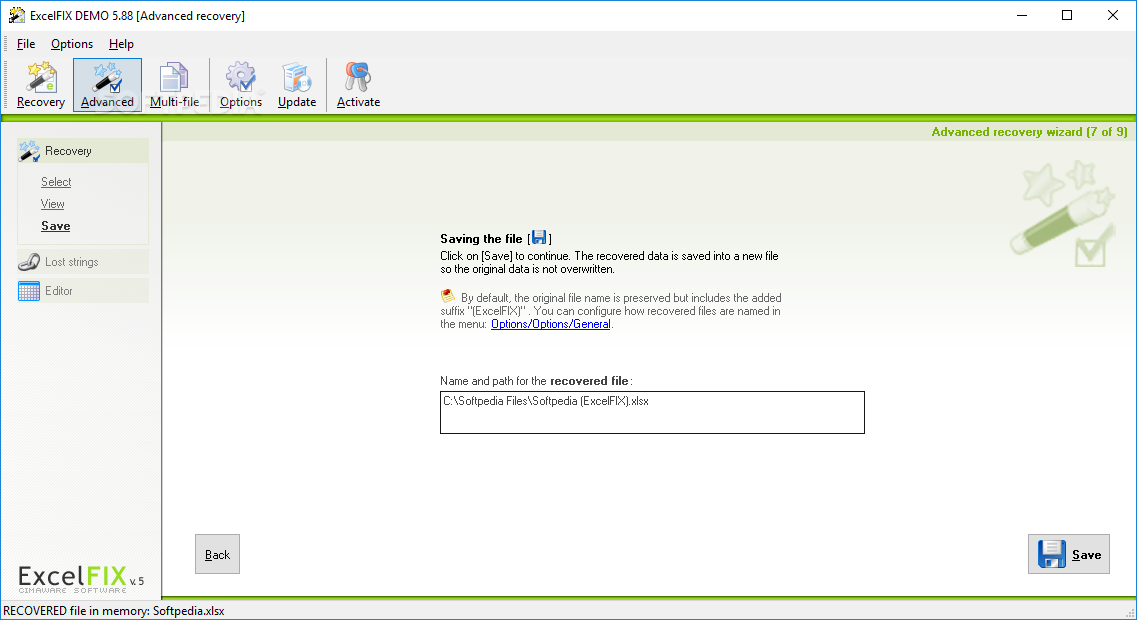Open the Help menu
Viewport: 1137px width, 620px height.
(121, 44)
